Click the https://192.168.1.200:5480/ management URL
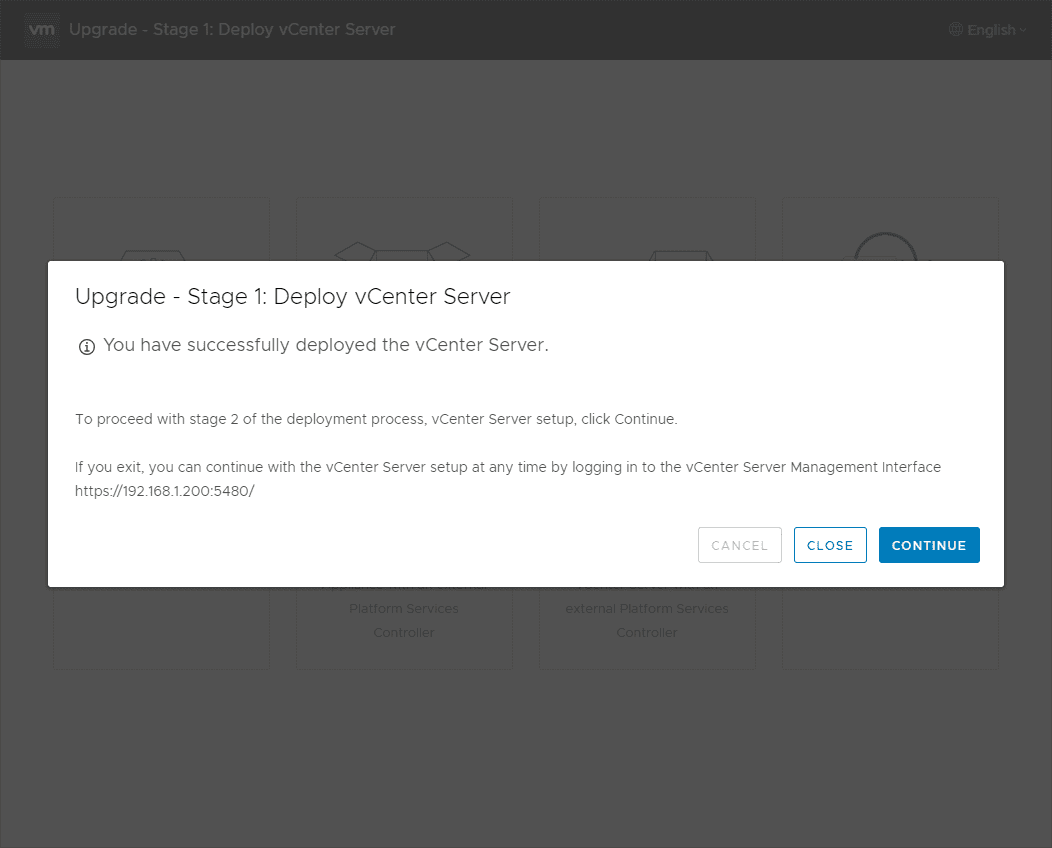 click(x=164, y=491)
